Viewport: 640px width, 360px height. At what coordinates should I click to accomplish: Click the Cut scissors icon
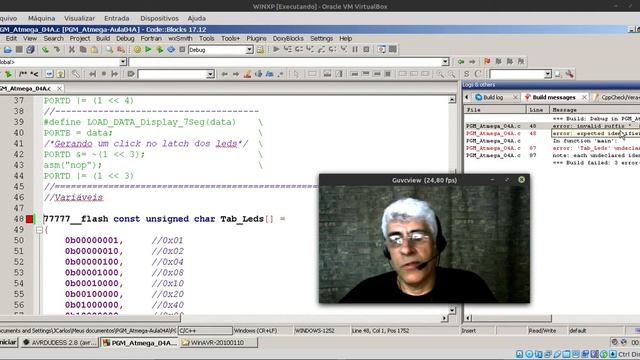pos(71,50)
